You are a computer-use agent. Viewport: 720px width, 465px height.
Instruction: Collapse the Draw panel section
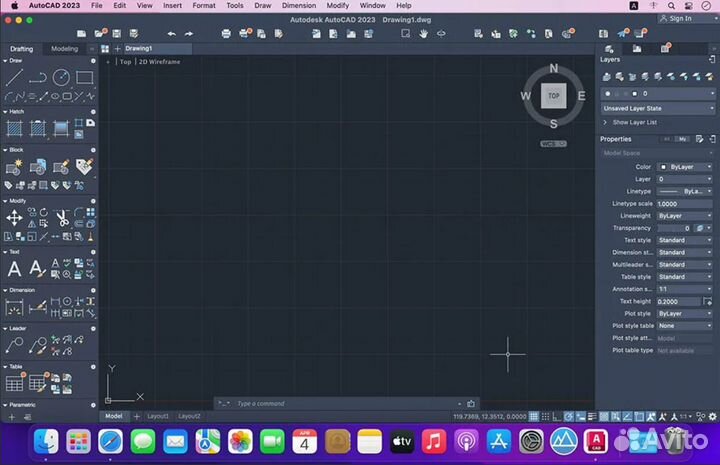pyautogui.click(x=5, y=61)
